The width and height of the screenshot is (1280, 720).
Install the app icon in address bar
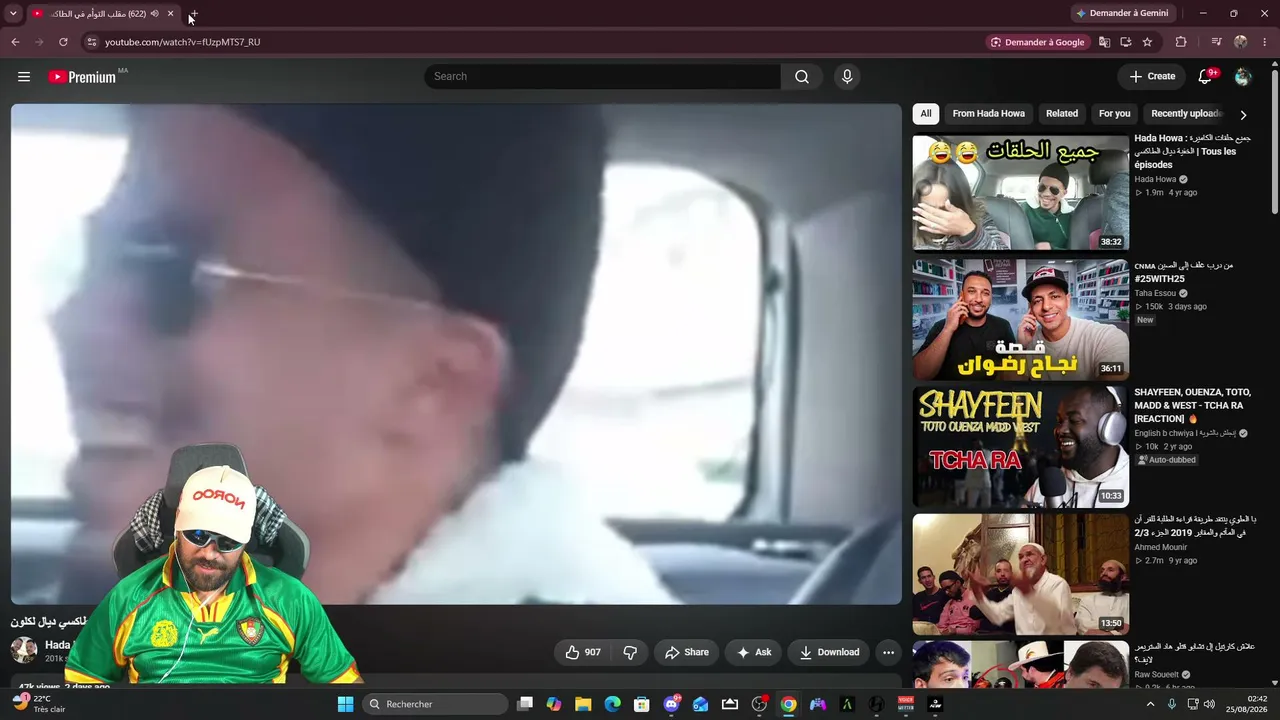coord(1125,42)
